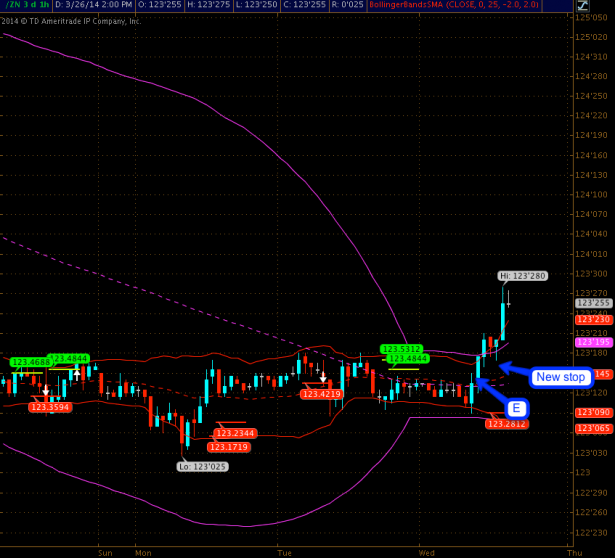The height and width of the screenshot is (558, 615).
Task: Click the white down-arrow marker above 123.4219
Action: 323,377
